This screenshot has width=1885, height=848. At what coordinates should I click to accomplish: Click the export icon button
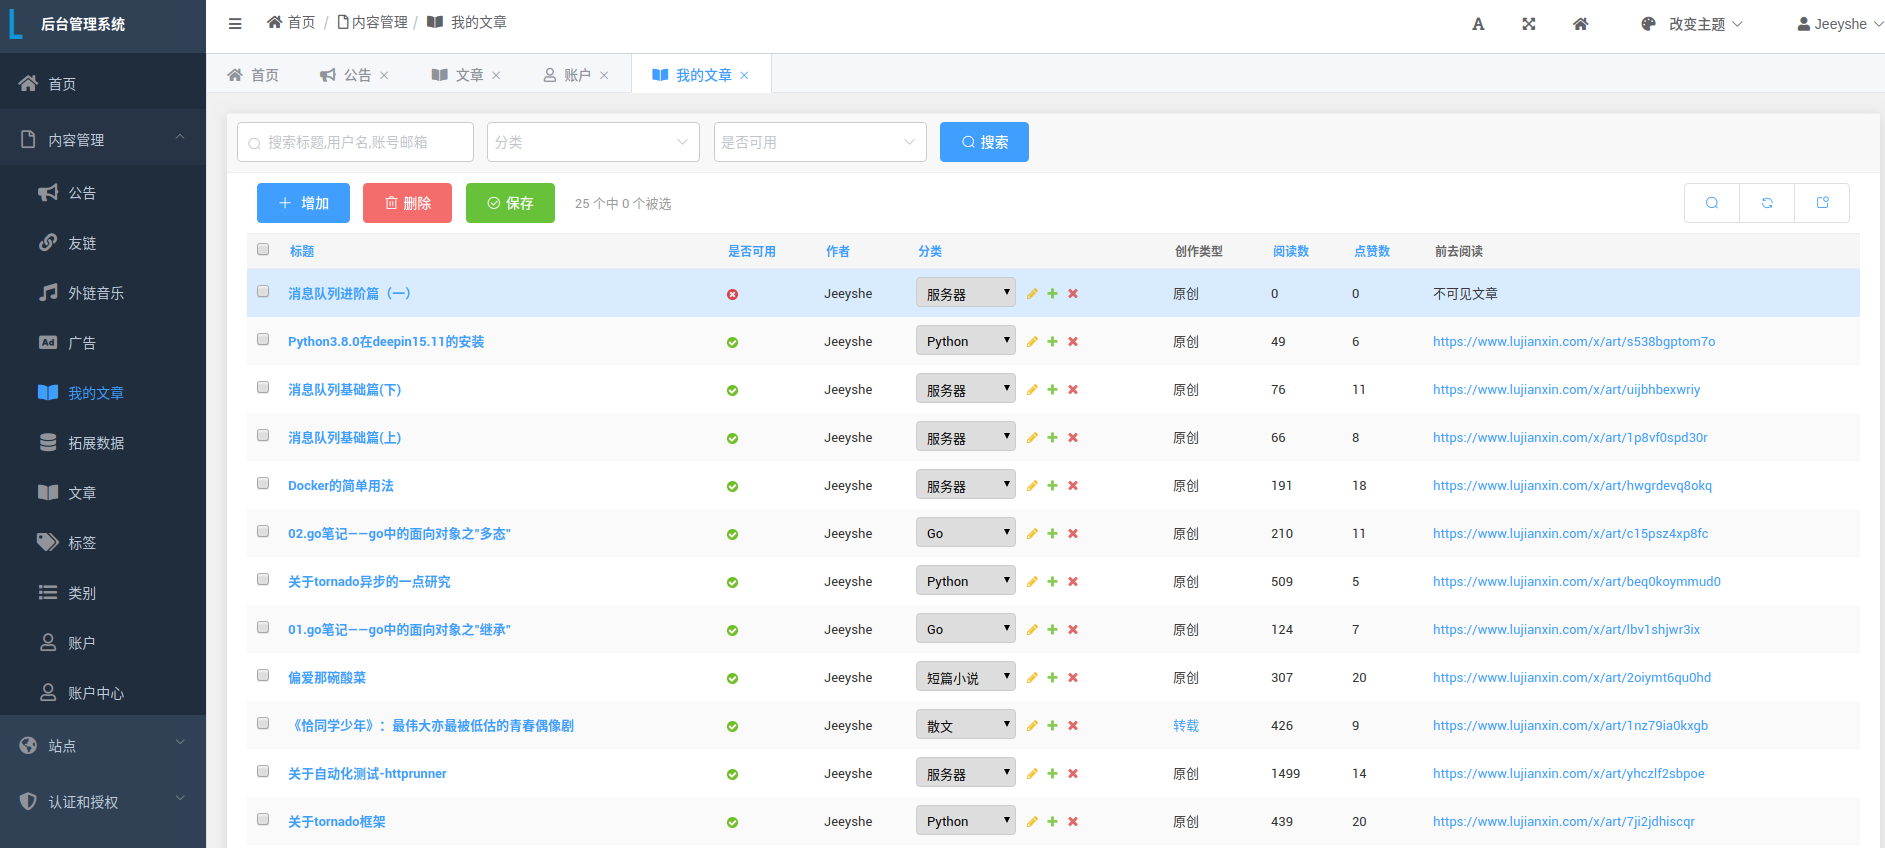click(1822, 203)
